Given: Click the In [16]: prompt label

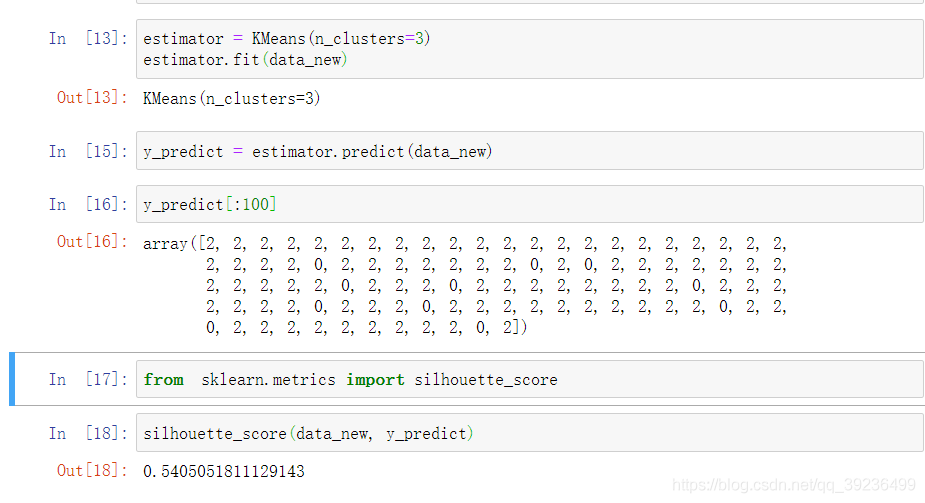Looking at the screenshot, I should (88, 205).
